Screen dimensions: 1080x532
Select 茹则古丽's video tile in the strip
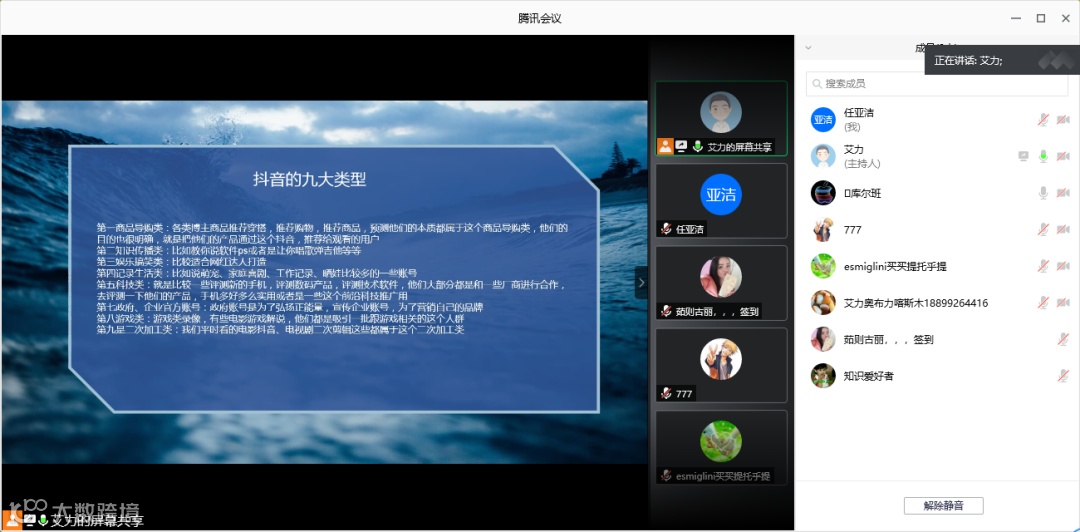[721, 283]
